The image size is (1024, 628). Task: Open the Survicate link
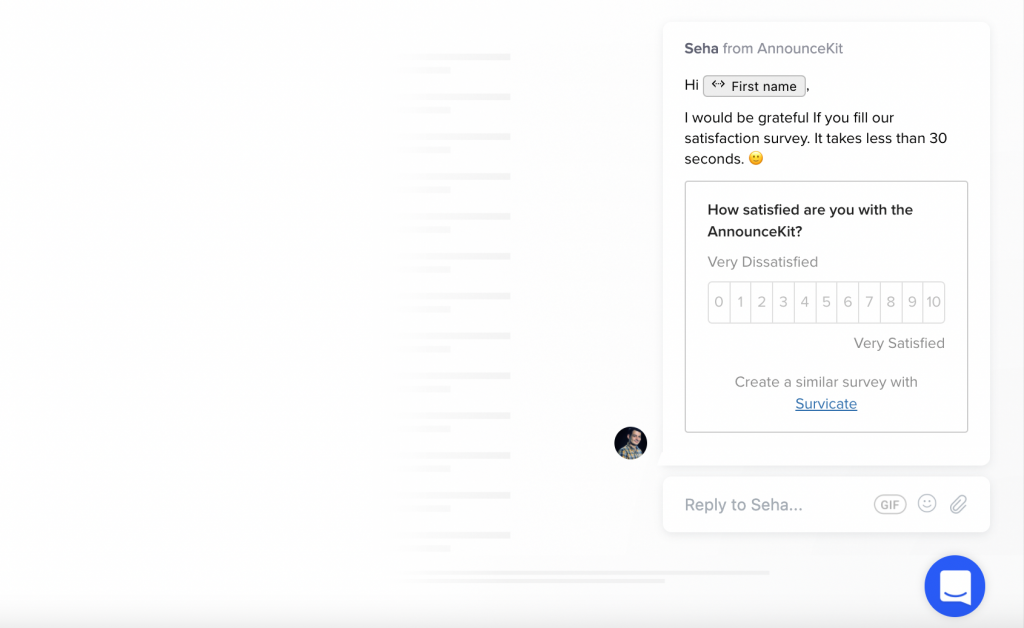point(826,404)
